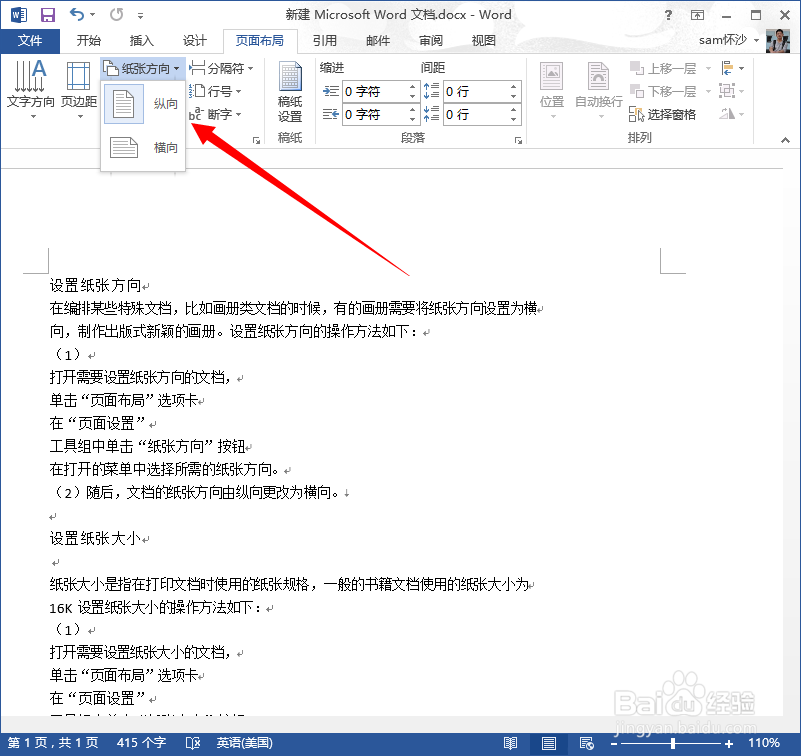
Task: Open the 下移一层 dropdown arrow
Action: [708, 91]
